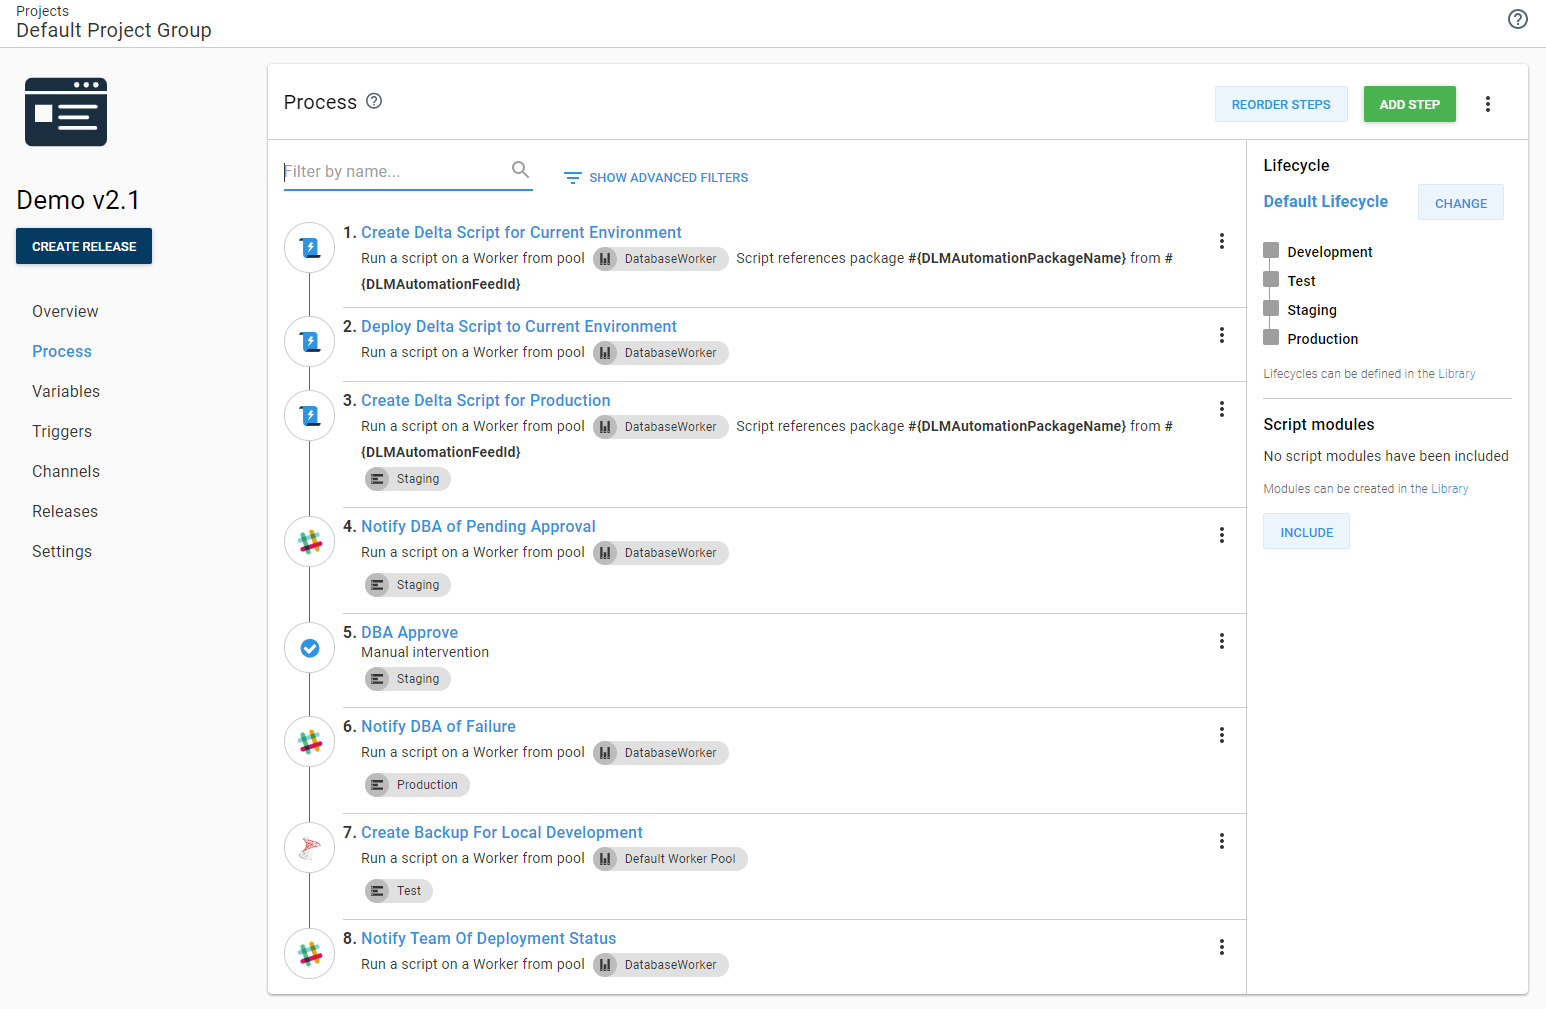1546x1009 pixels.
Task: Click the search magnifier icon in filter box
Action: click(x=520, y=170)
